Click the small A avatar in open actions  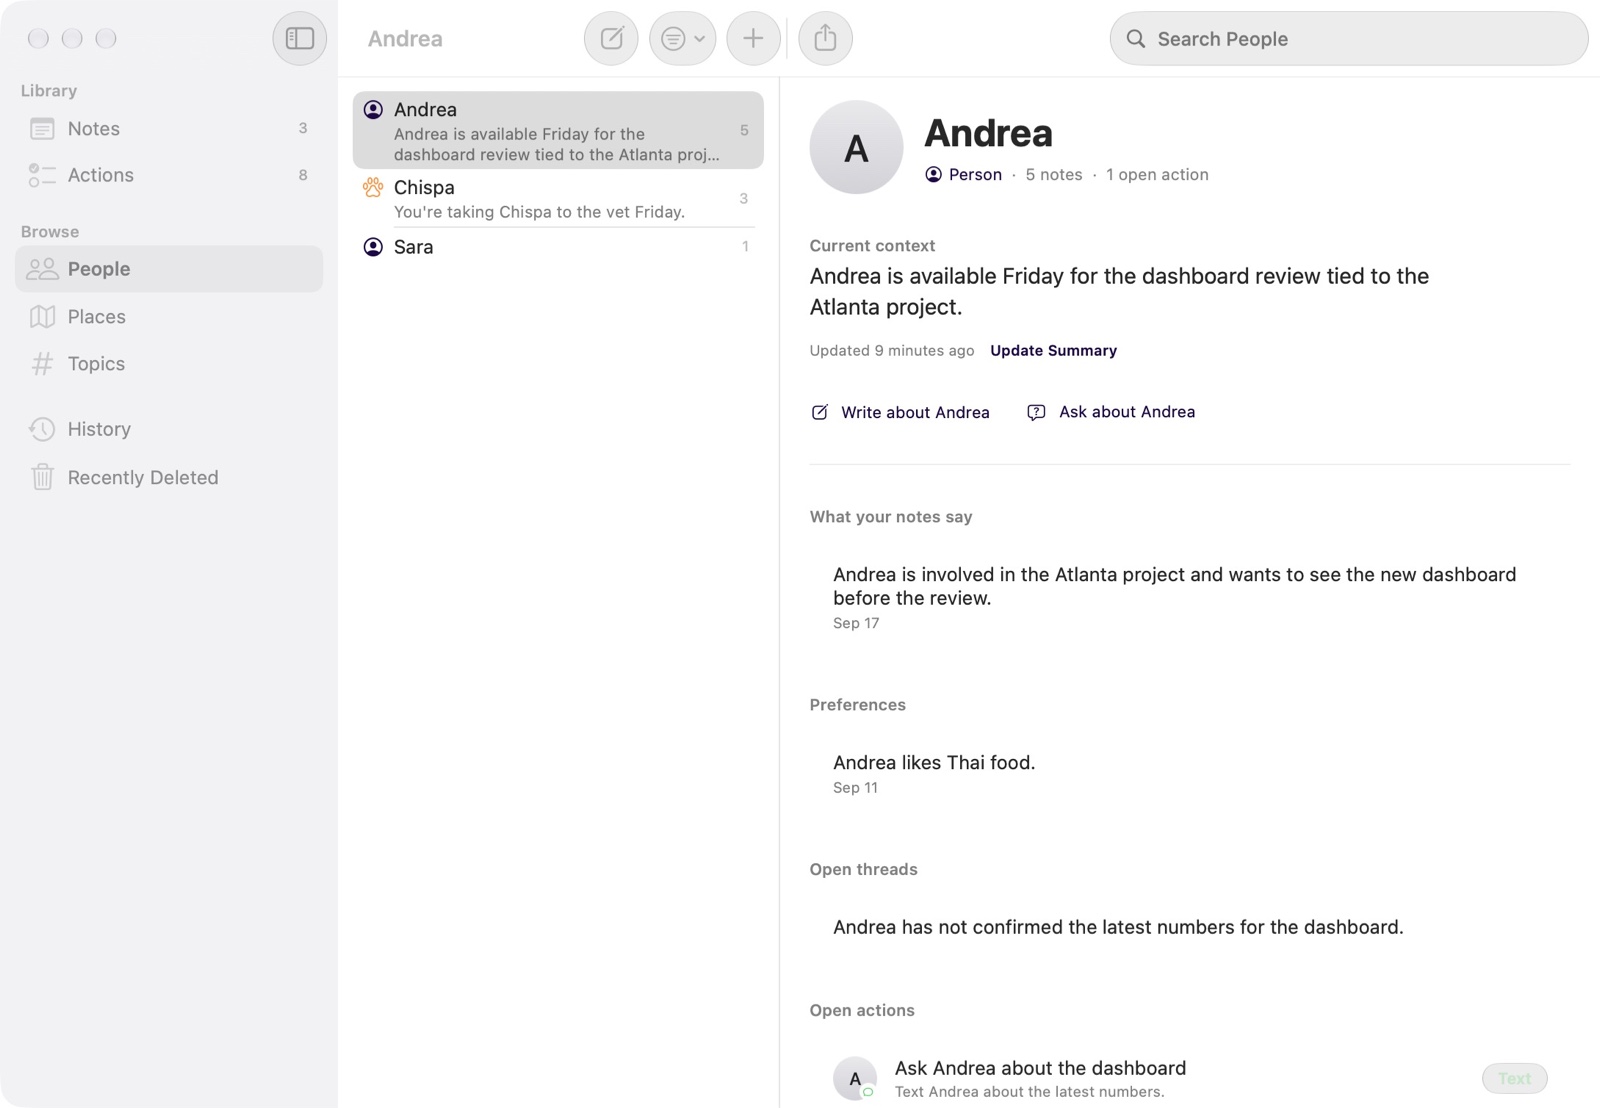point(855,1078)
